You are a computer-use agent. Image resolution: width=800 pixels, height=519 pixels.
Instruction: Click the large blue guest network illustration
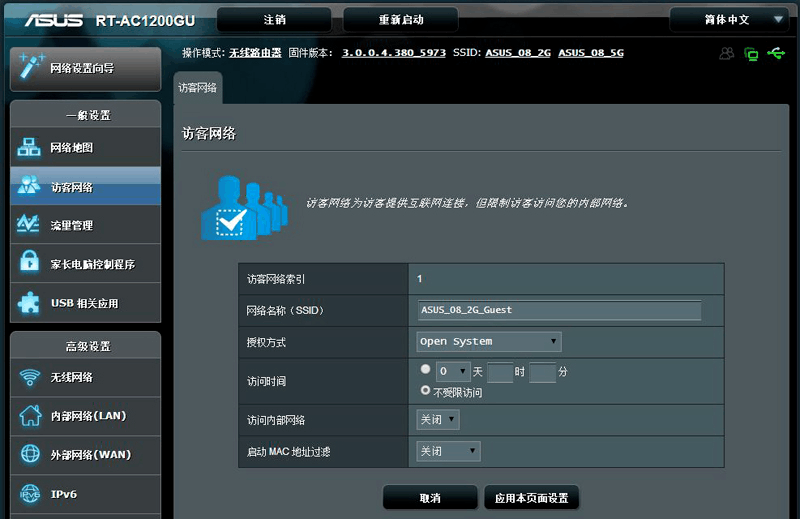coord(244,208)
